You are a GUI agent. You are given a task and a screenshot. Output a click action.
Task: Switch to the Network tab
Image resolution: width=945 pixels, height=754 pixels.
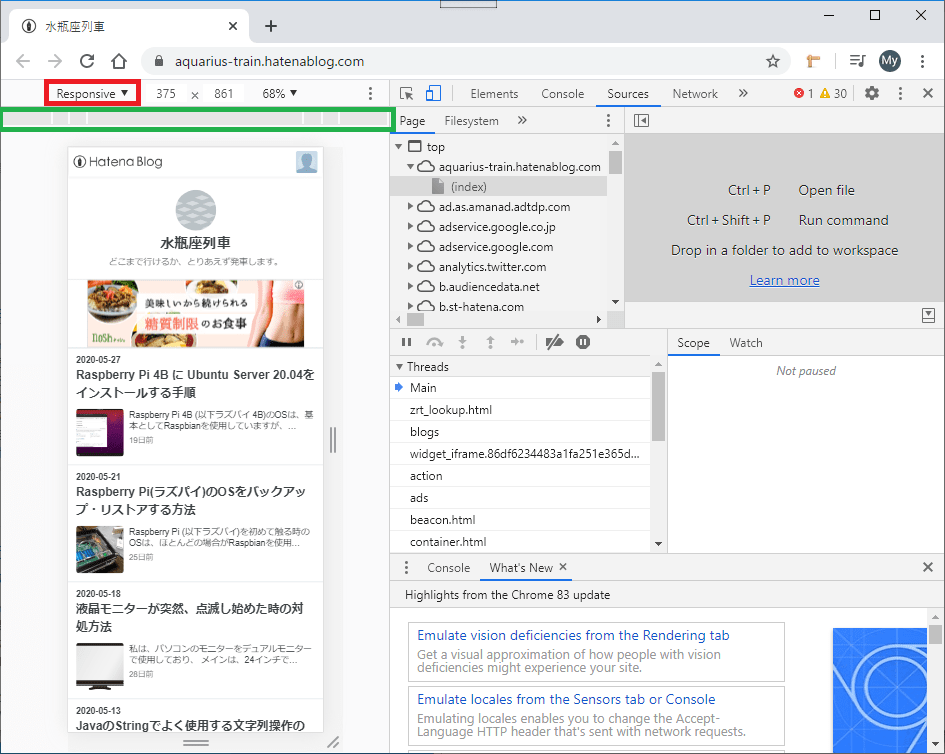point(695,93)
